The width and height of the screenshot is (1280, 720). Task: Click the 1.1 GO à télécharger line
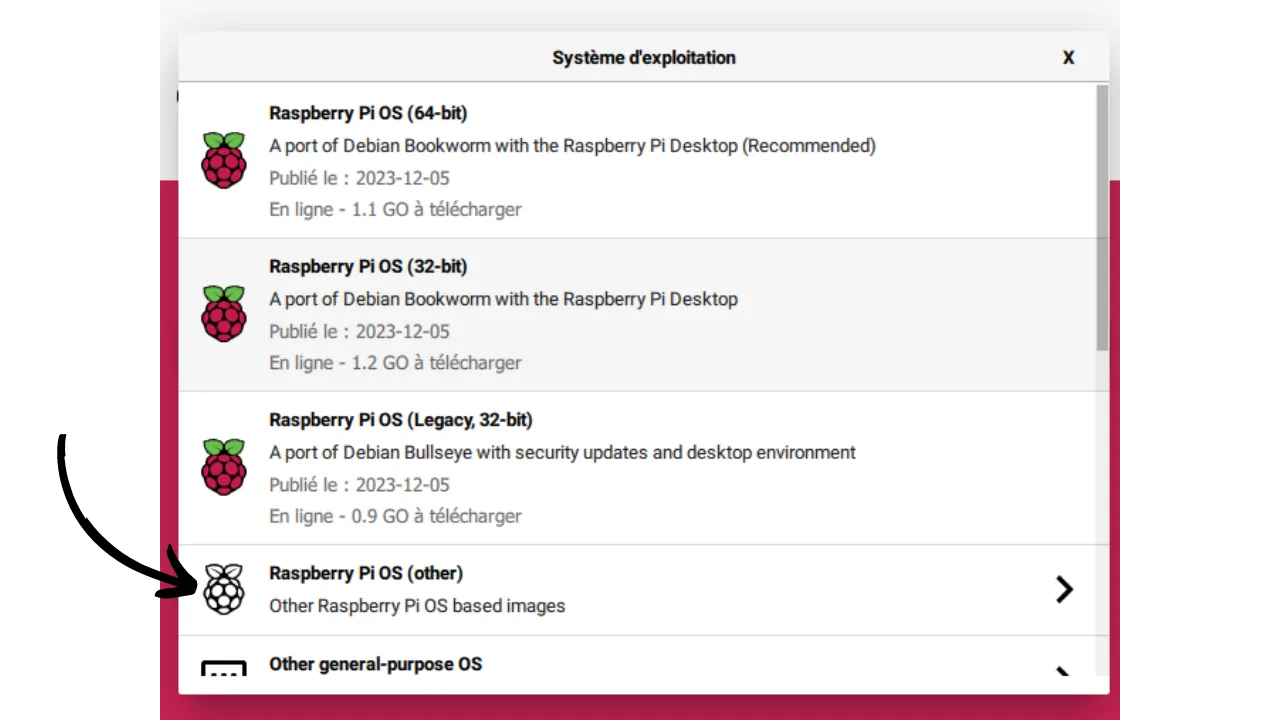(x=395, y=210)
